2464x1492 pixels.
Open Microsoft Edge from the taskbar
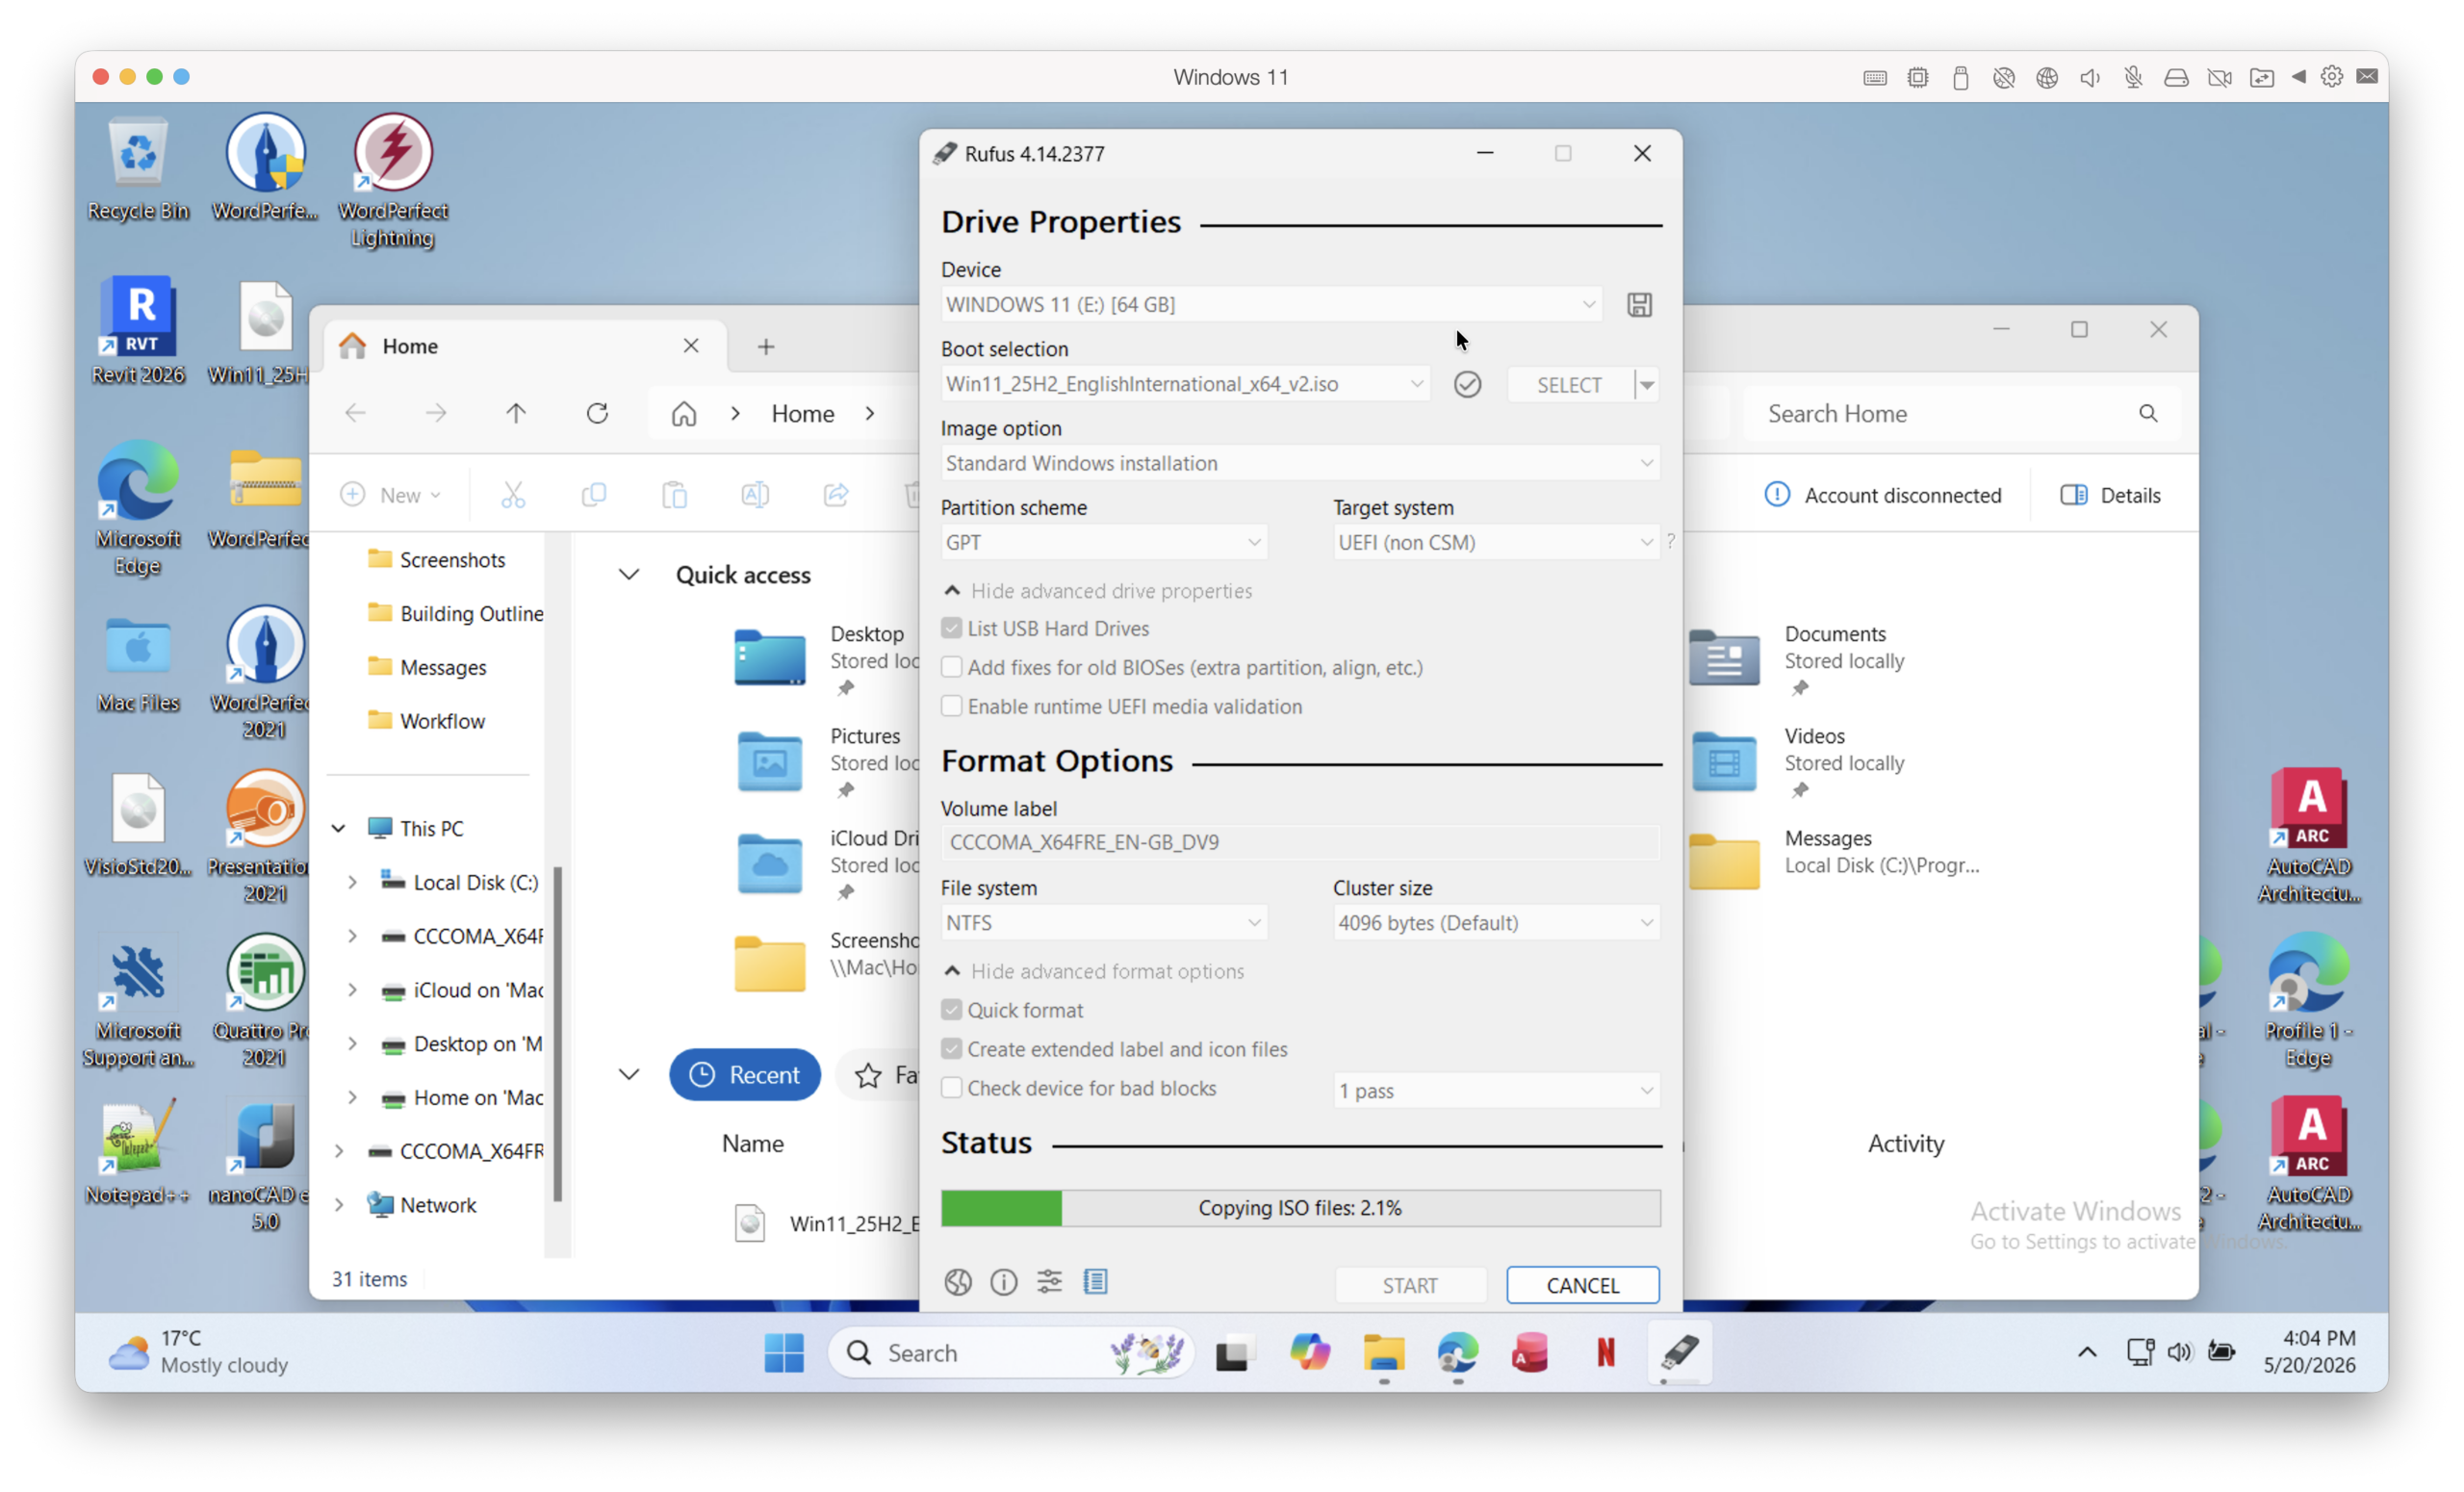(x=1458, y=1354)
